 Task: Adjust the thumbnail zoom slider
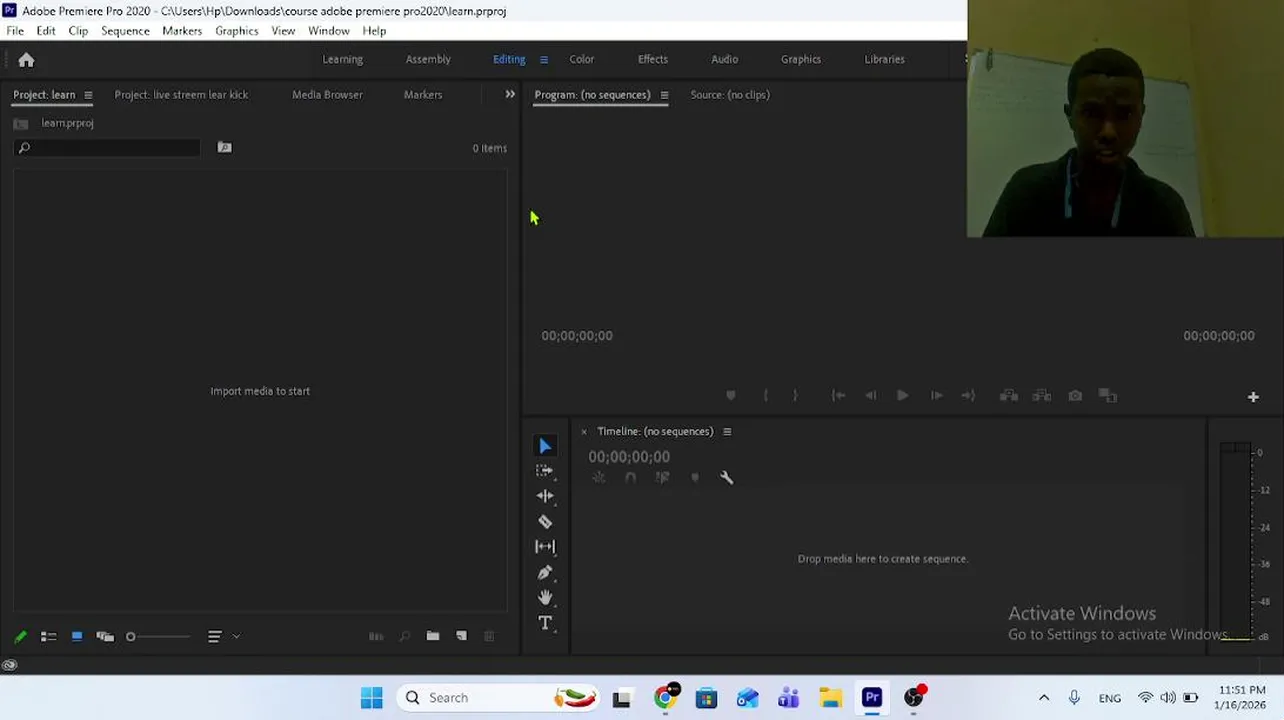tap(157, 637)
